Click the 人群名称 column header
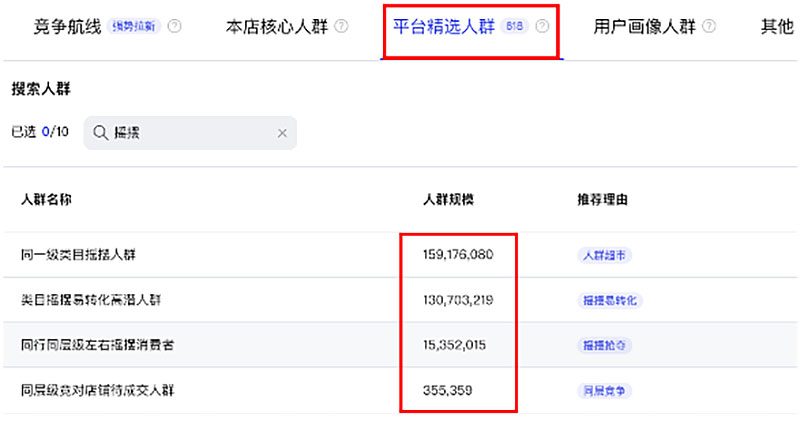The width and height of the screenshot is (800, 421). click(46, 199)
